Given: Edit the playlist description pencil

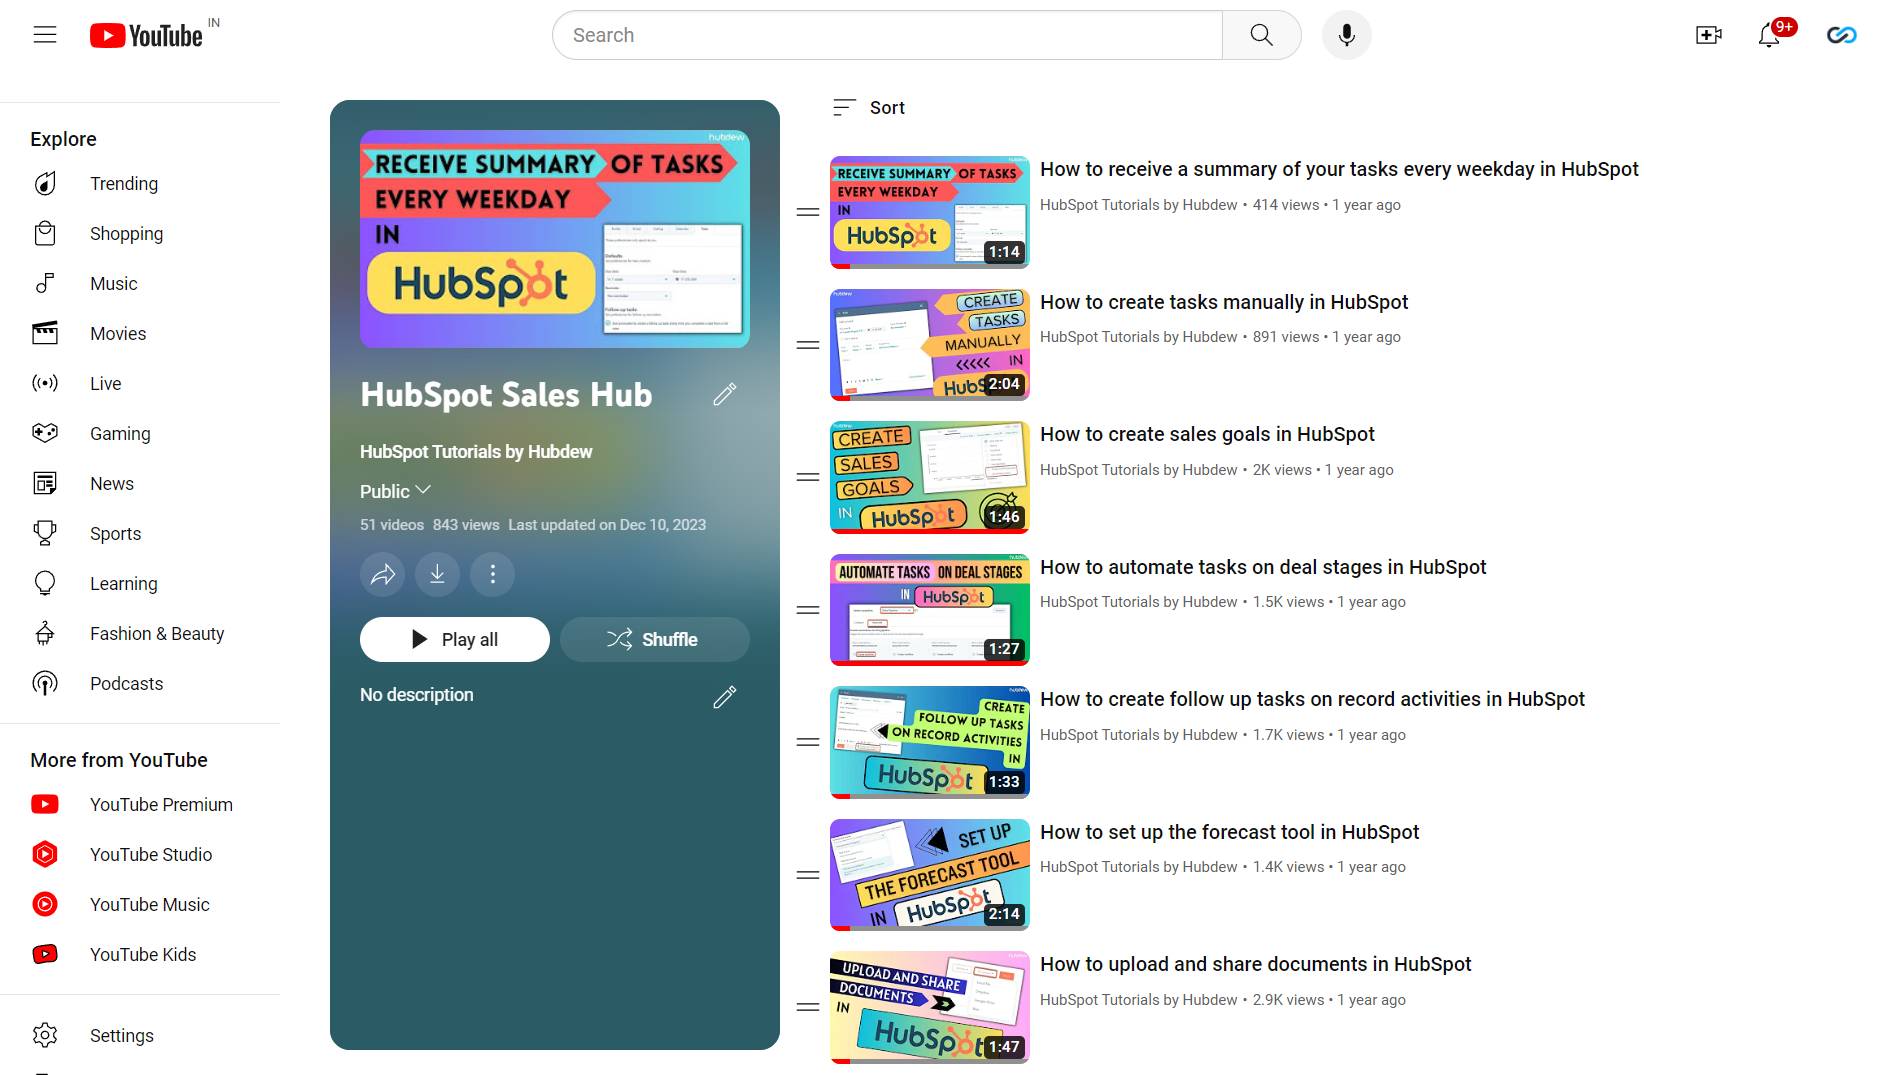Looking at the screenshot, I should tap(725, 696).
